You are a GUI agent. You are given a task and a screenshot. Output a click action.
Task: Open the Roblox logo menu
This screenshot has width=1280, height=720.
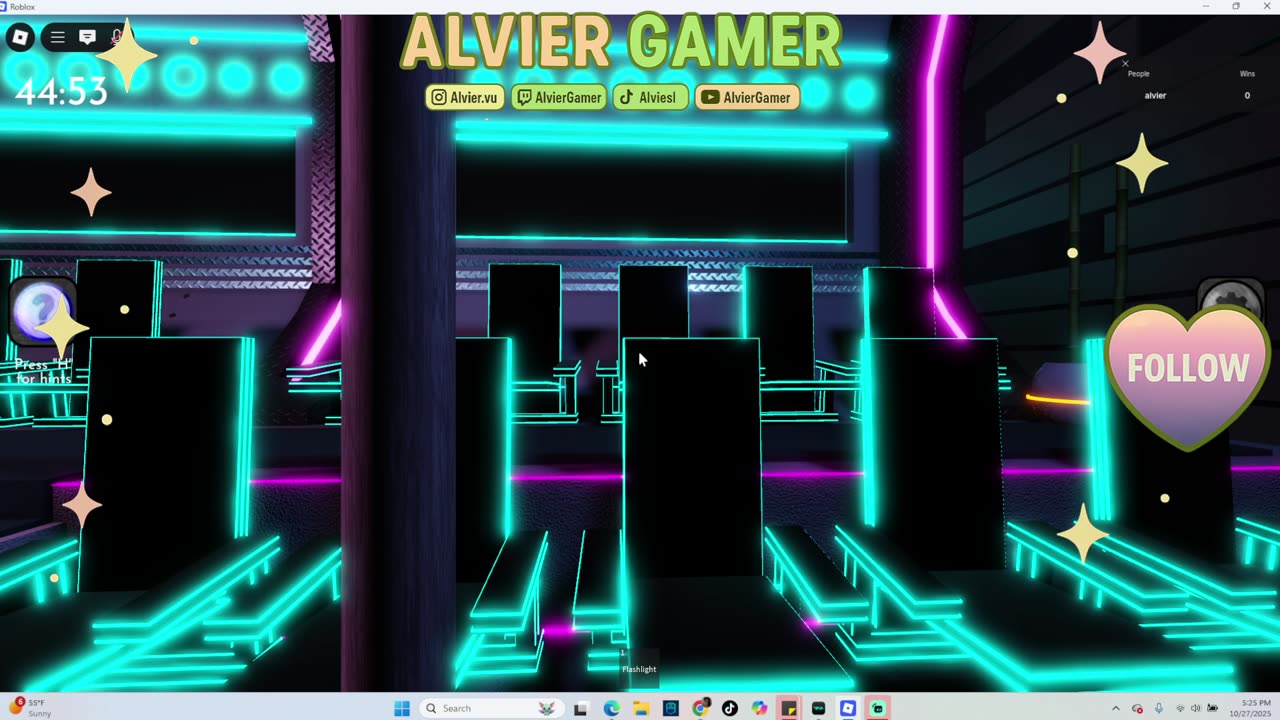(x=20, y=38)
